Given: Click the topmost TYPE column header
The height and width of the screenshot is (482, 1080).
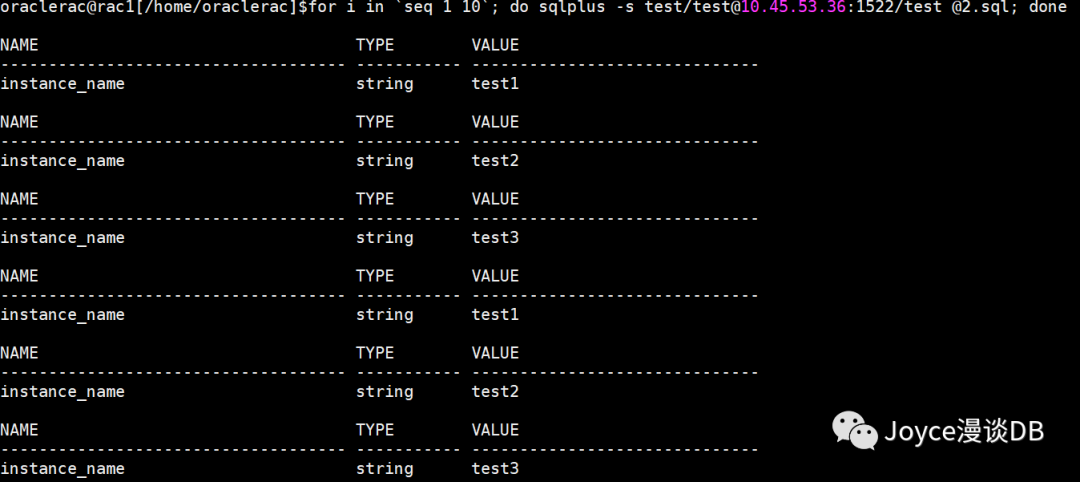Looking at the screenshot, I should coord(375,45).
